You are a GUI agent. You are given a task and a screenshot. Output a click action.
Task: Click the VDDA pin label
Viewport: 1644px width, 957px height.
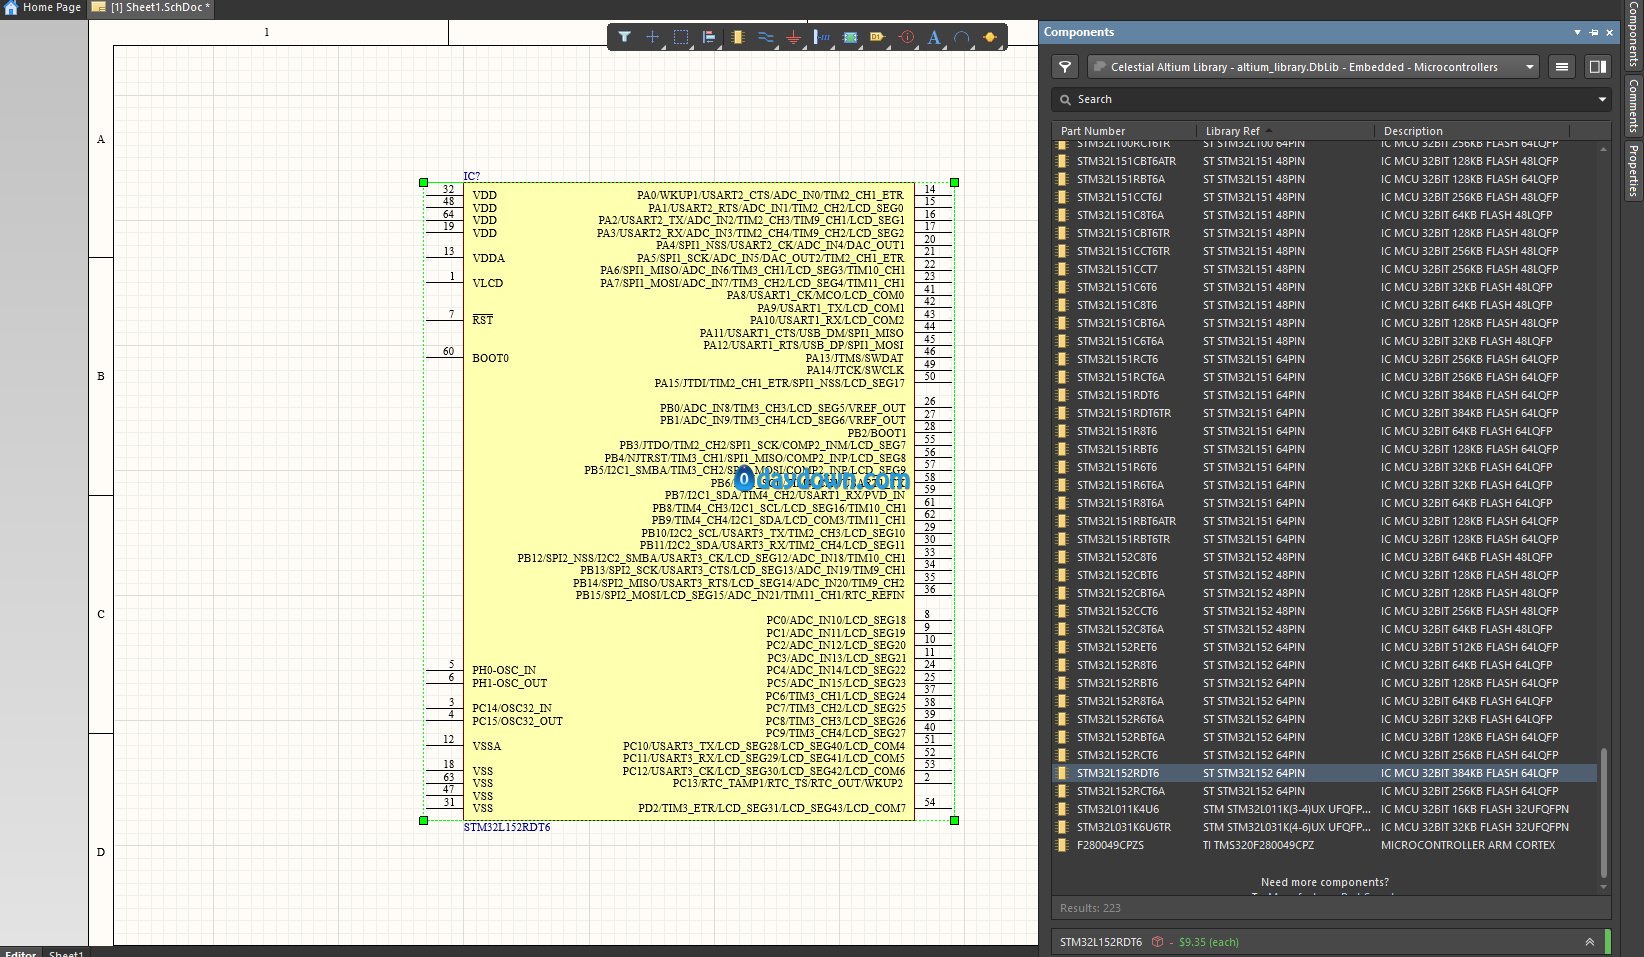[x=488, y=258]
